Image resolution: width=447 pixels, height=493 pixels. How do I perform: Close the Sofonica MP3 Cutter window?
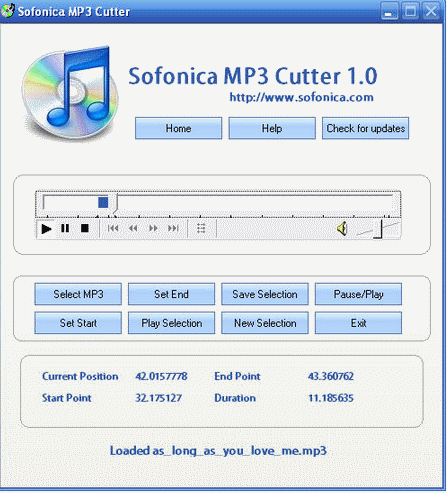431,11
